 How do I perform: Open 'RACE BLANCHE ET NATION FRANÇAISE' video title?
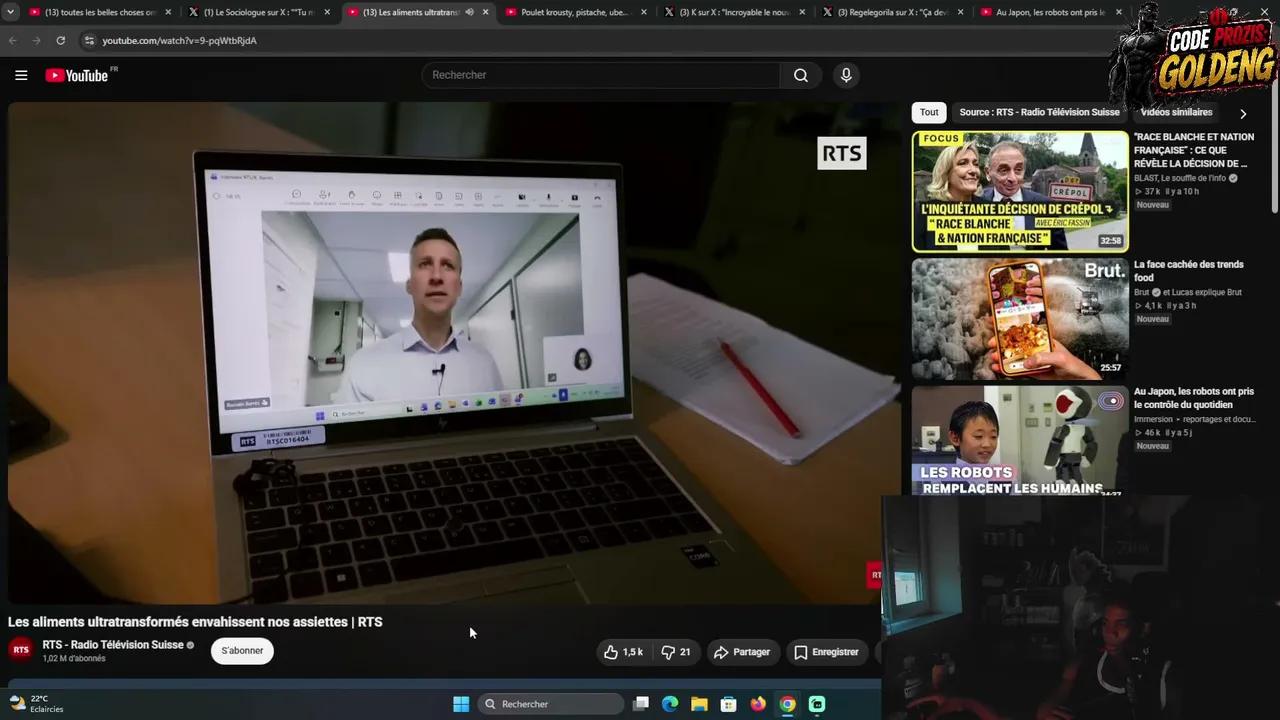[x=1193, y=150]
